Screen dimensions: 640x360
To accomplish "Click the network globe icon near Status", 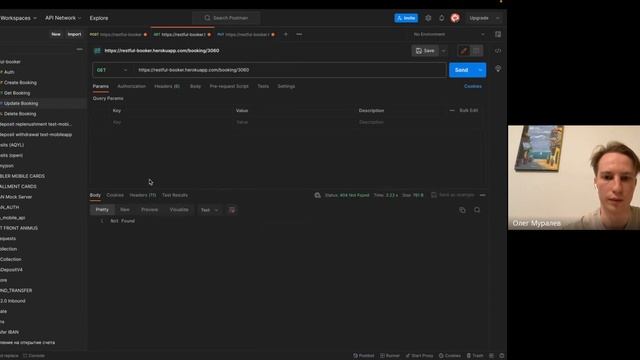I will (x=318, y=195).
